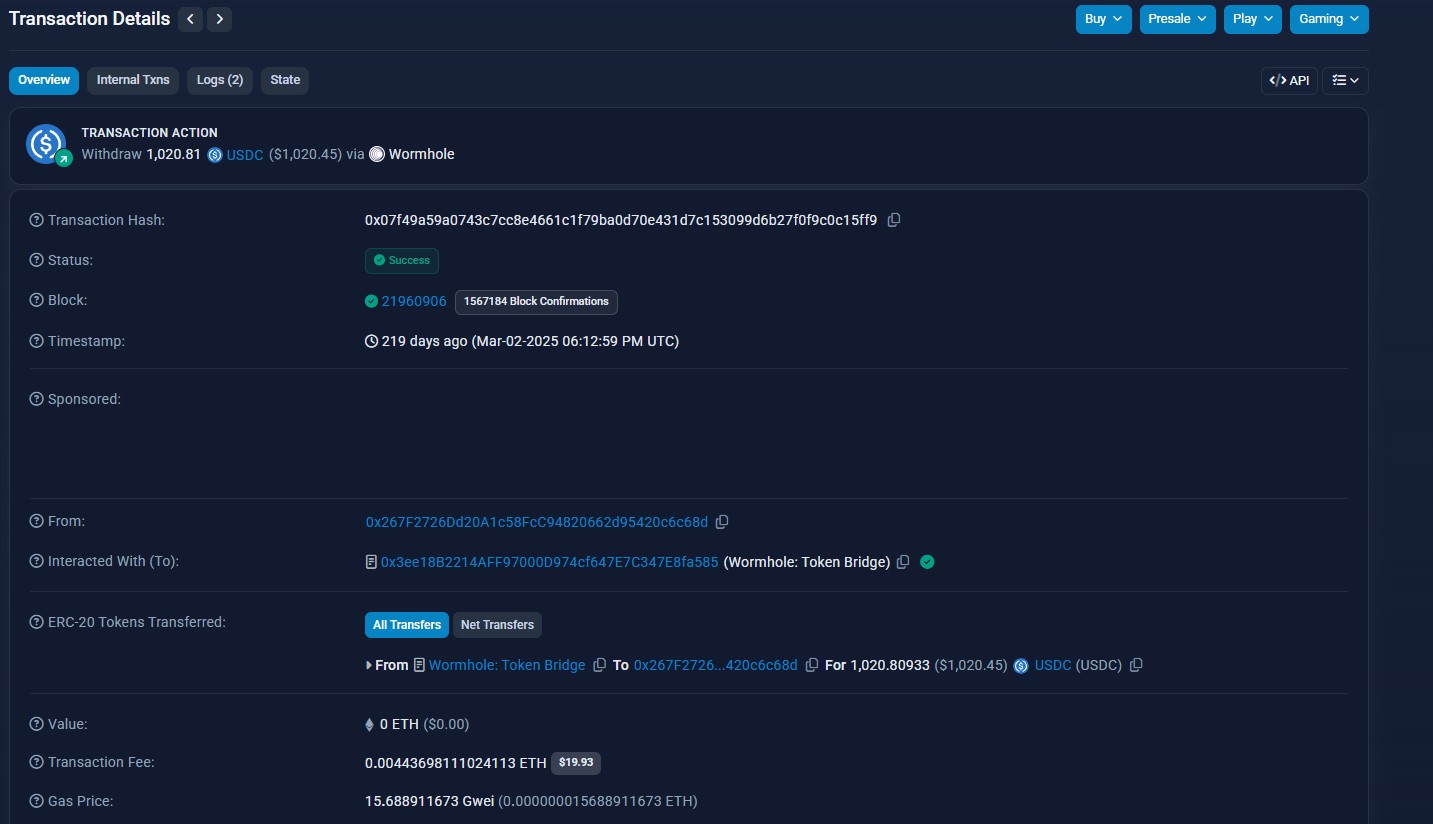Image resolution: width=1433 pixels, height=824 pixels.
Task: Click the next transaction arrow
Action: pos(219,18)
